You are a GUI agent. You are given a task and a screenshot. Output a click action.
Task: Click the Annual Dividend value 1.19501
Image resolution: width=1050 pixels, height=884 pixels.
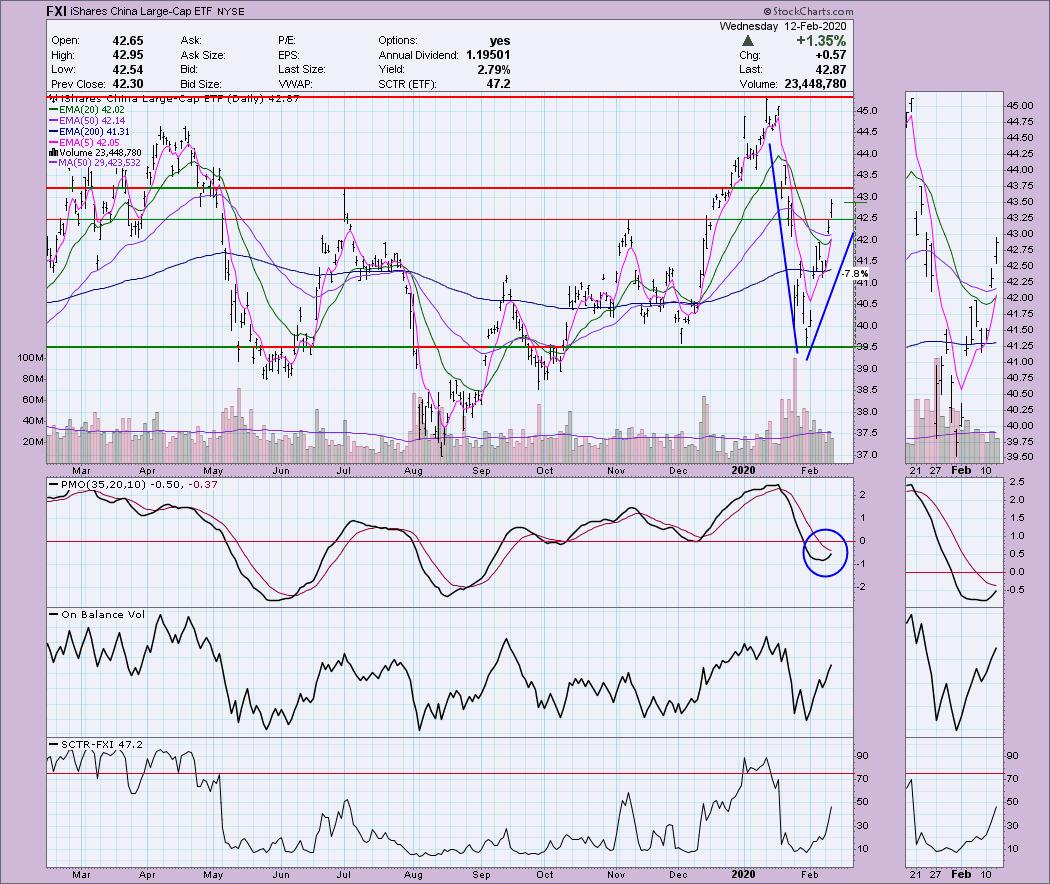click(488, 55)
